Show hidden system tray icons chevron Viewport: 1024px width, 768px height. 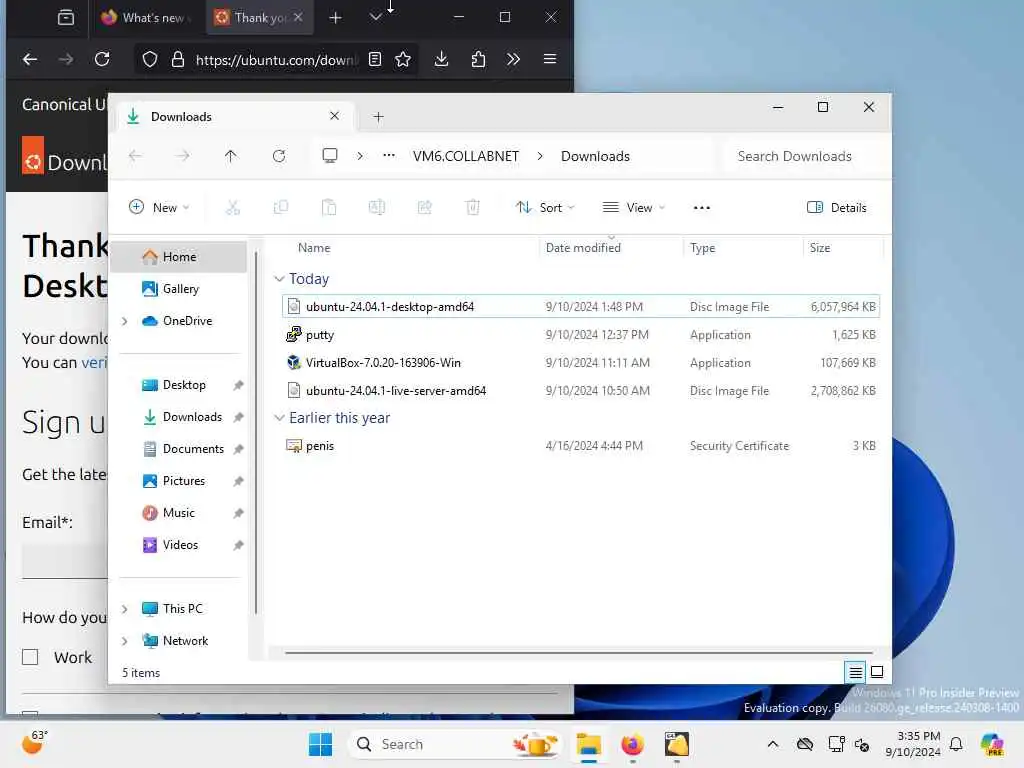(773, 744)
